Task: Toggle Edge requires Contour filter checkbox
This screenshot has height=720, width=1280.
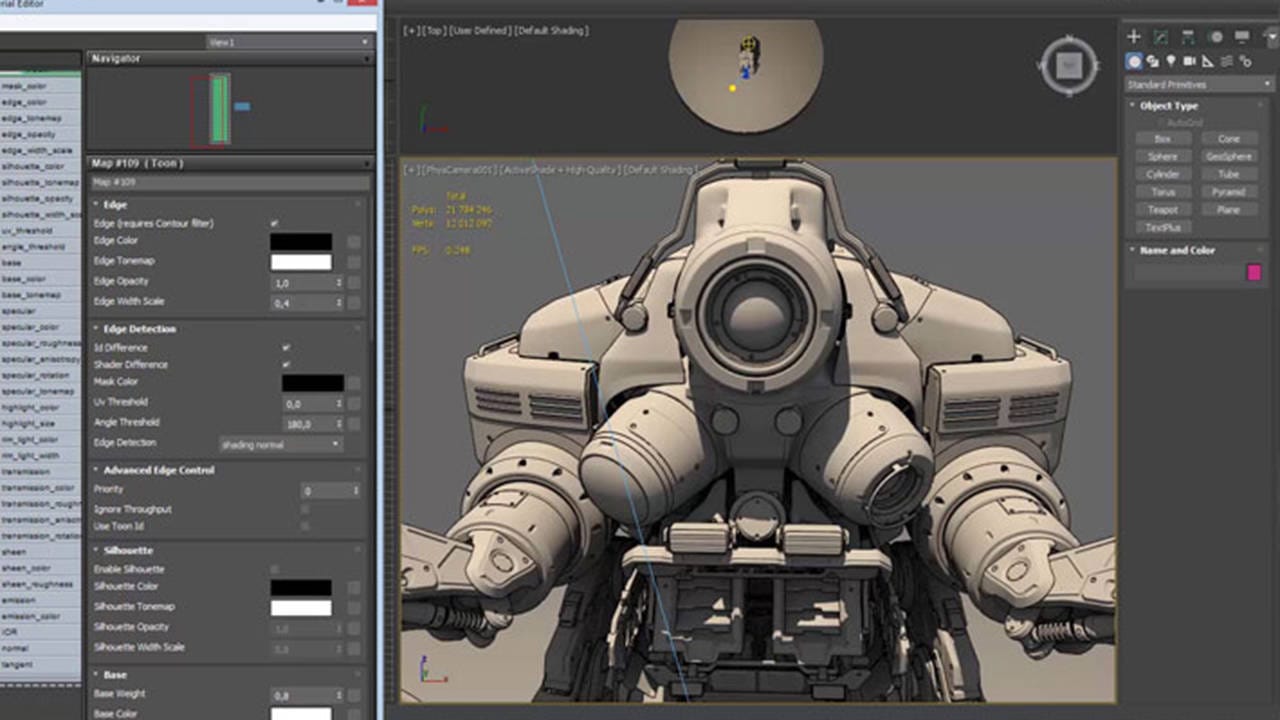Action: (x=274, y=223)
